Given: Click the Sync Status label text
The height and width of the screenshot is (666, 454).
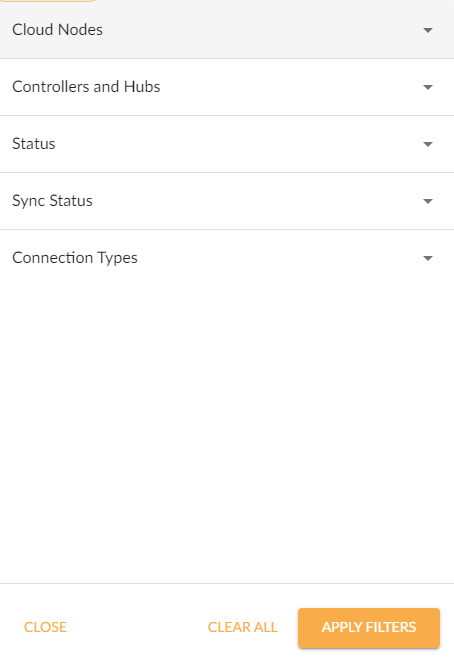Looking at the screenshot, I should pyautogui.click(x=52, y=201).
